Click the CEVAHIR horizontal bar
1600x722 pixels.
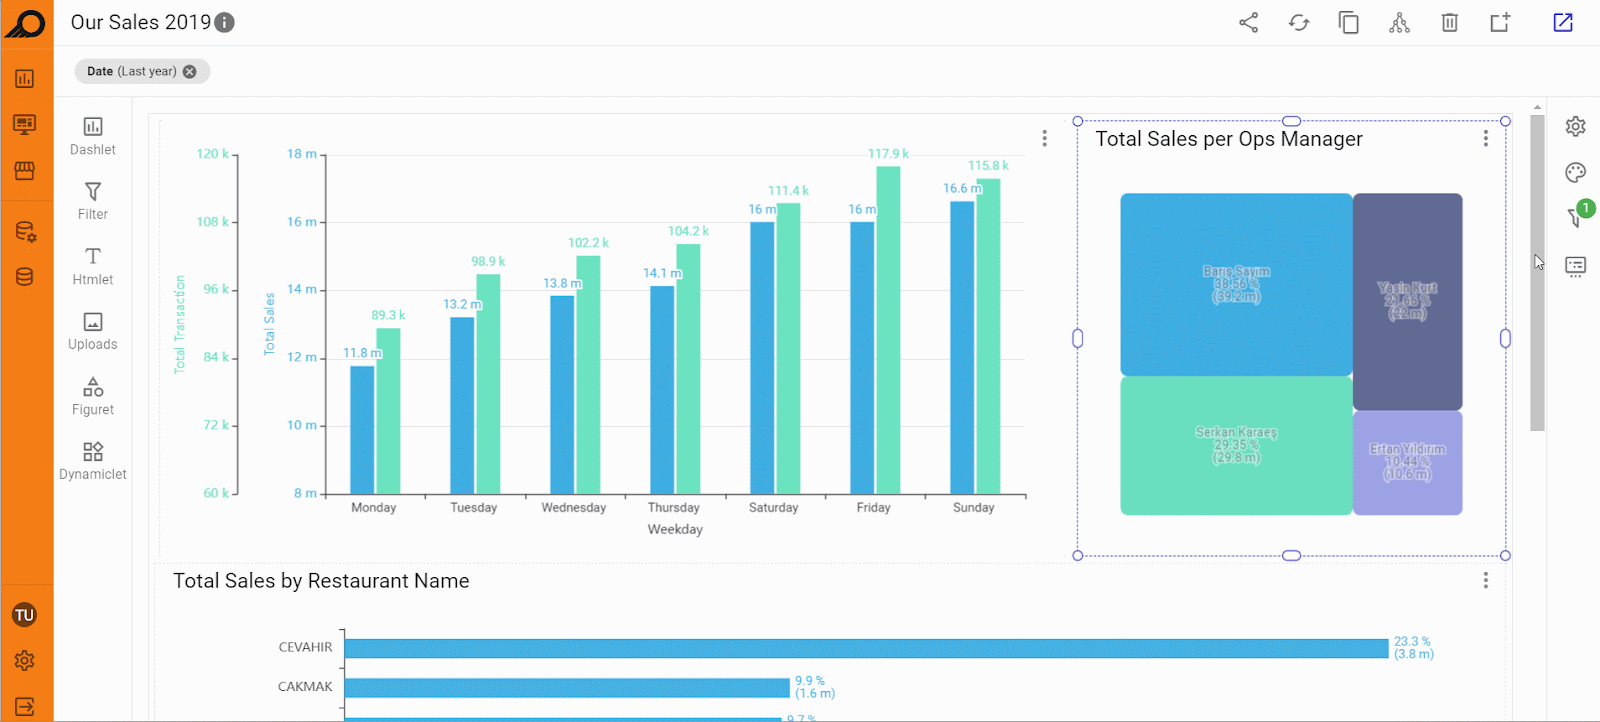pos(866,648)
